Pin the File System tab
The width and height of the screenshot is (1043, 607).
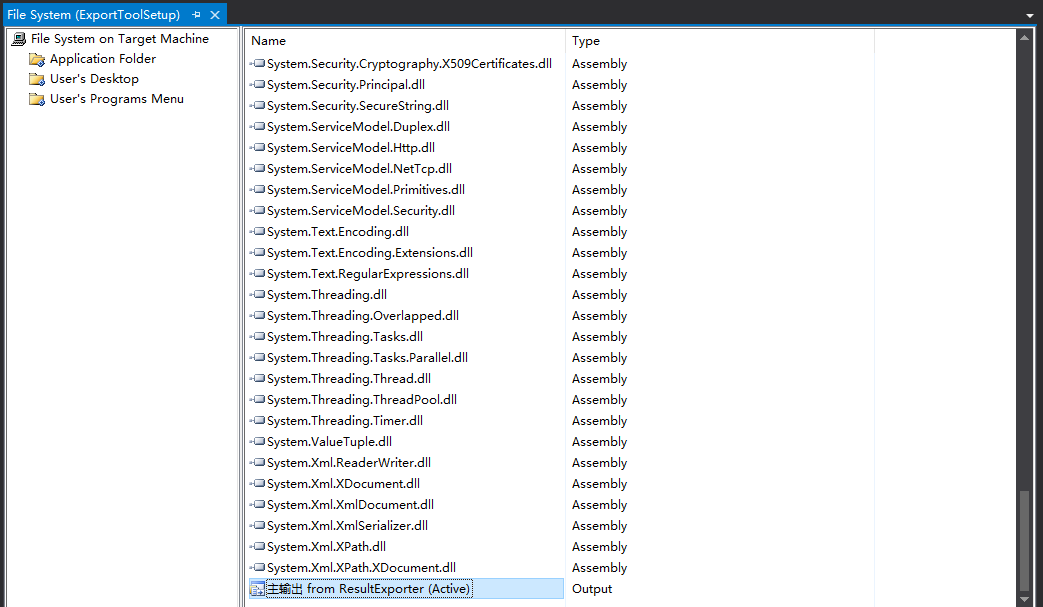(x=196, y=15)
